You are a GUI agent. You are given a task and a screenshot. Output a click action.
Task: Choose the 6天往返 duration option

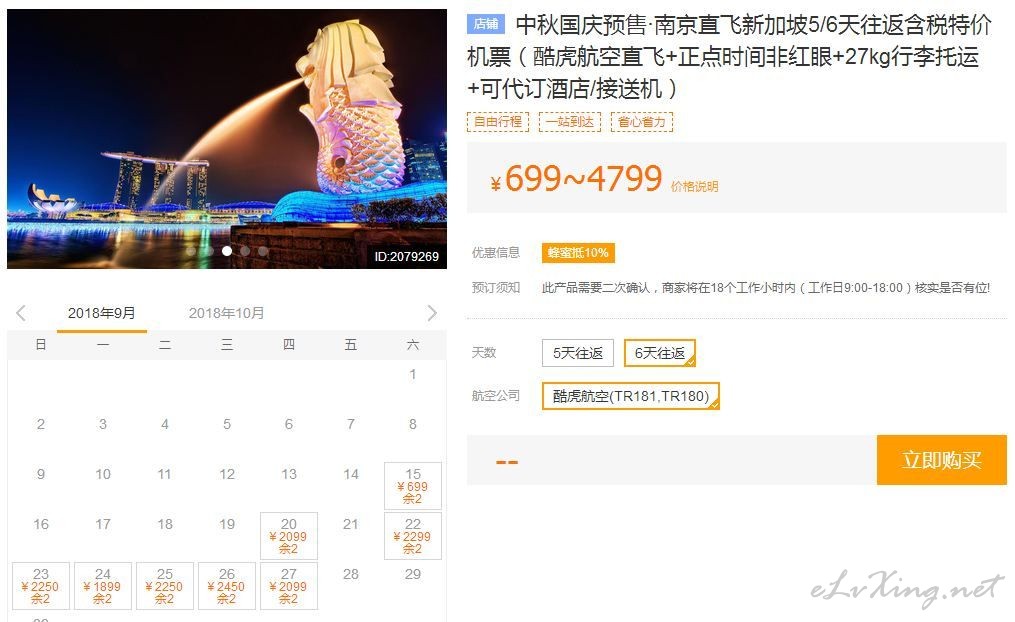pos(660,353)
